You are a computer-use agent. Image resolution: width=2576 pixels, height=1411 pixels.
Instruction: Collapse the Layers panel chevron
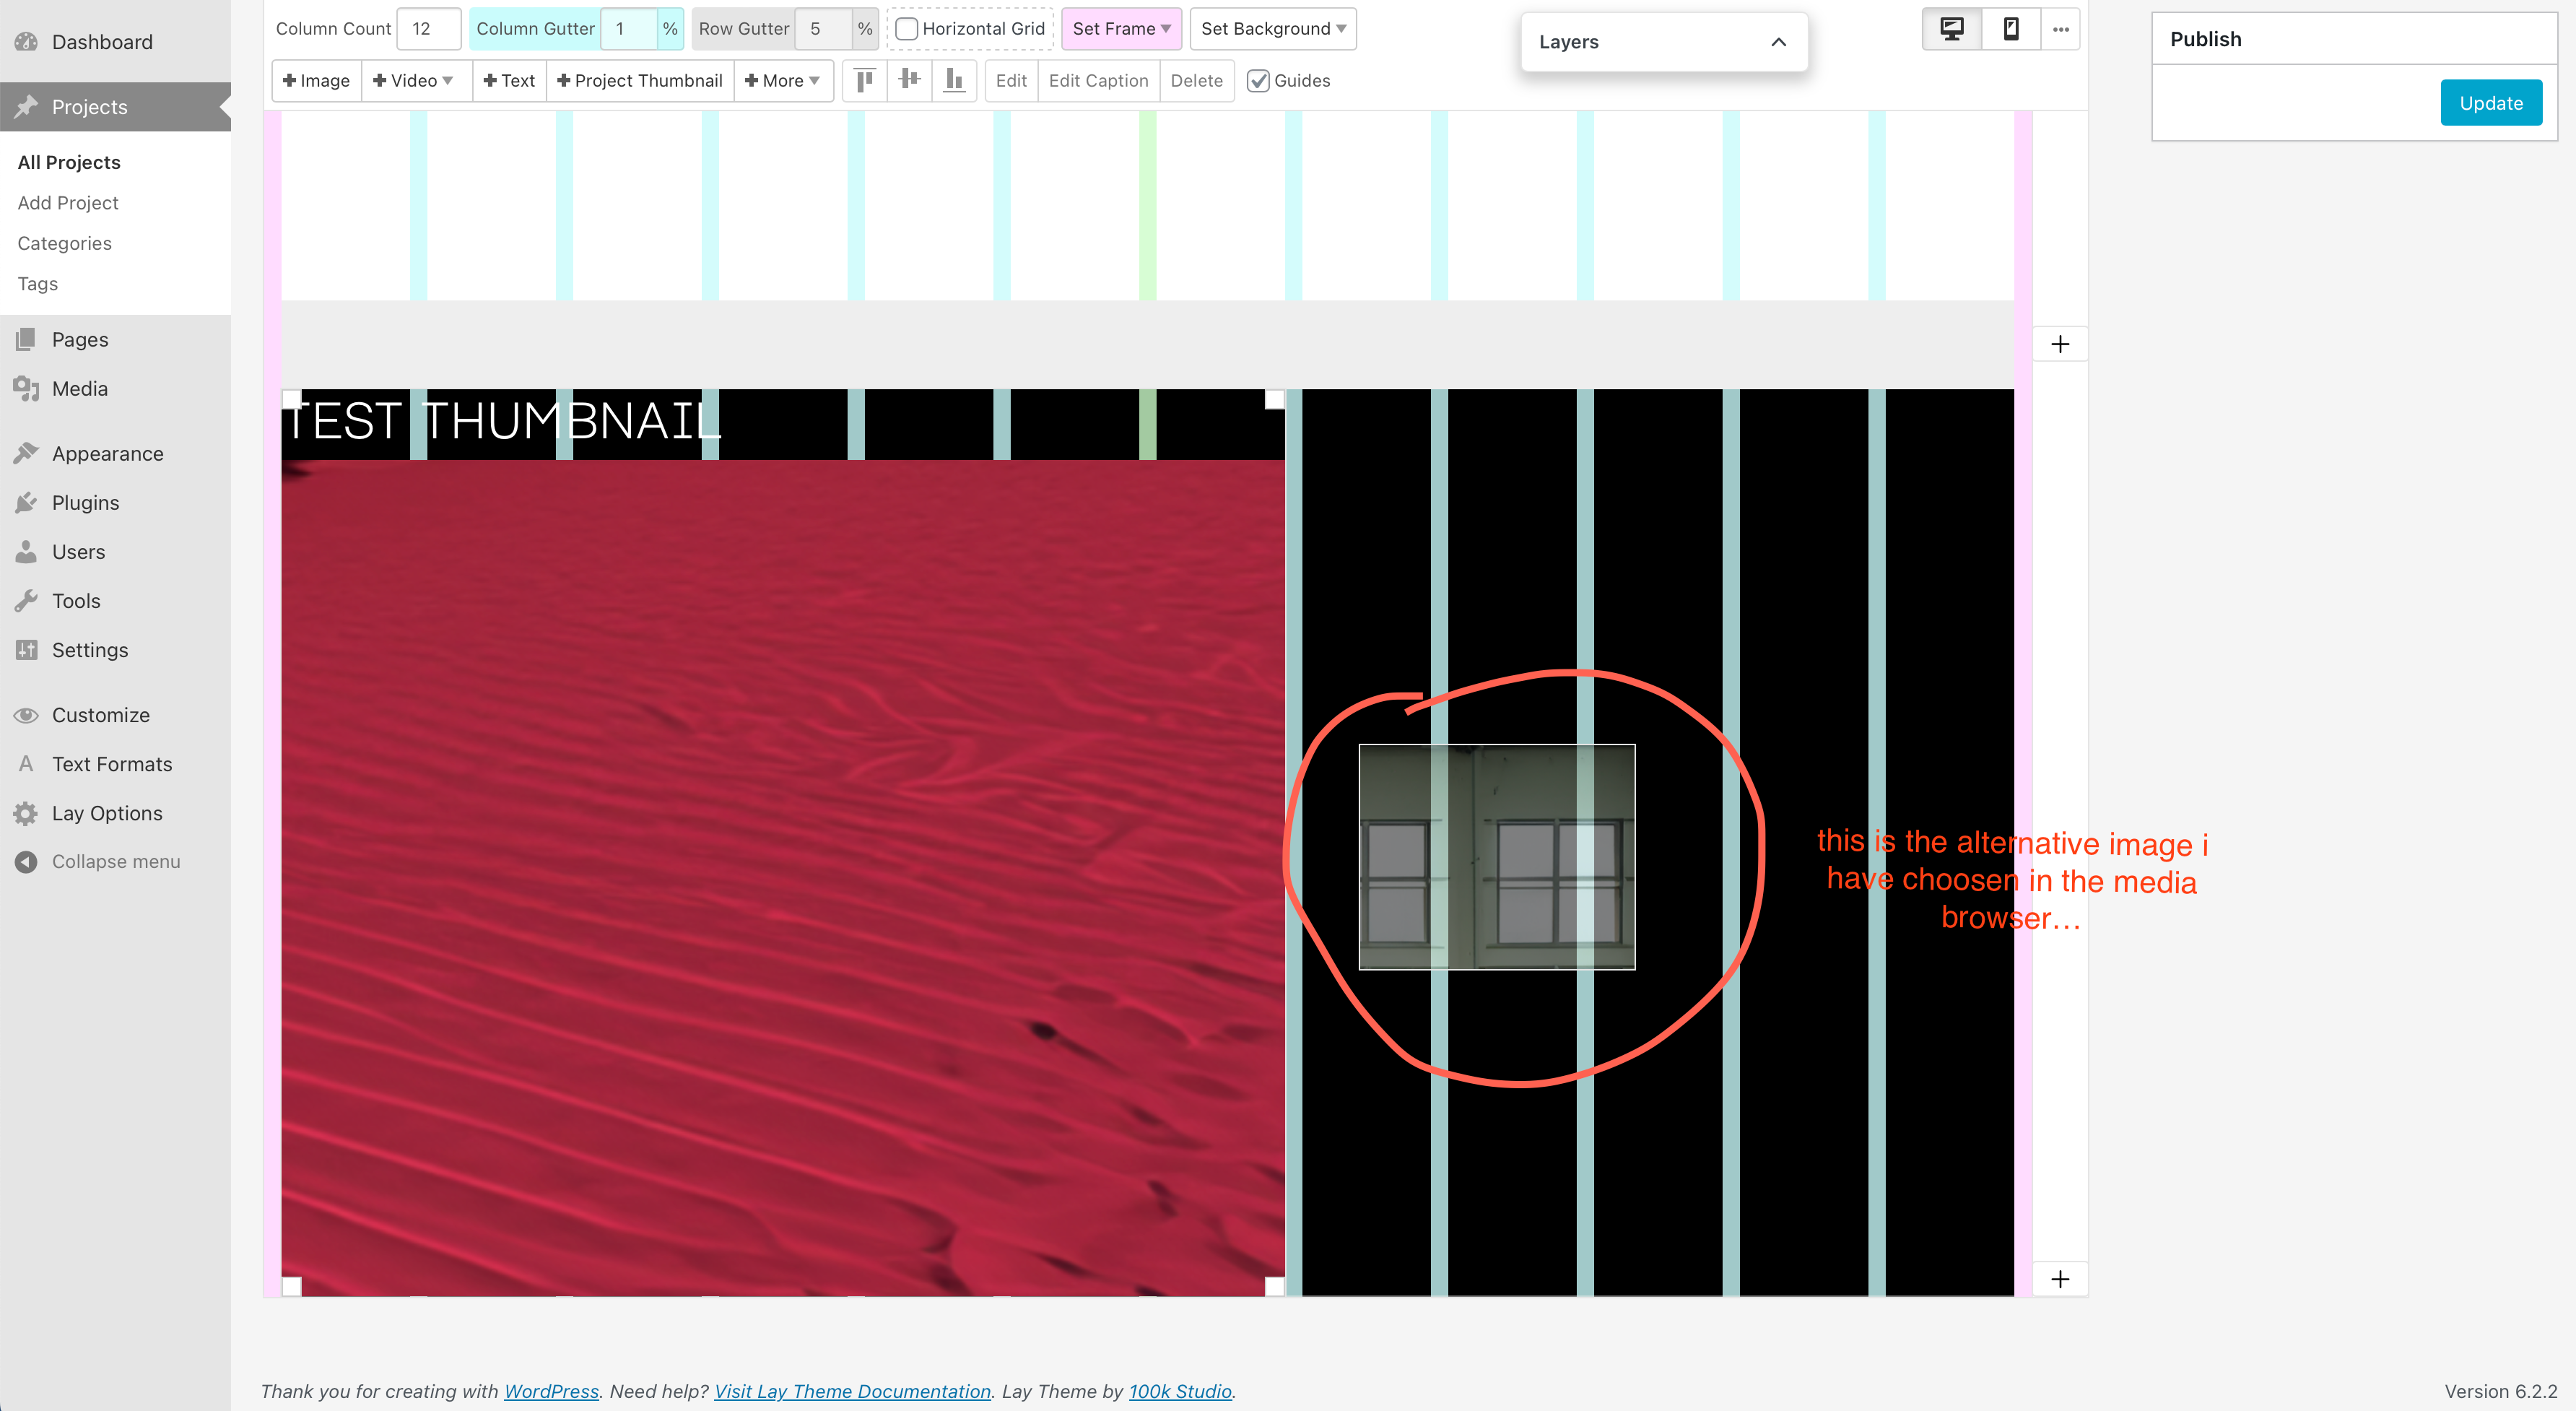tap(1778, 42)
